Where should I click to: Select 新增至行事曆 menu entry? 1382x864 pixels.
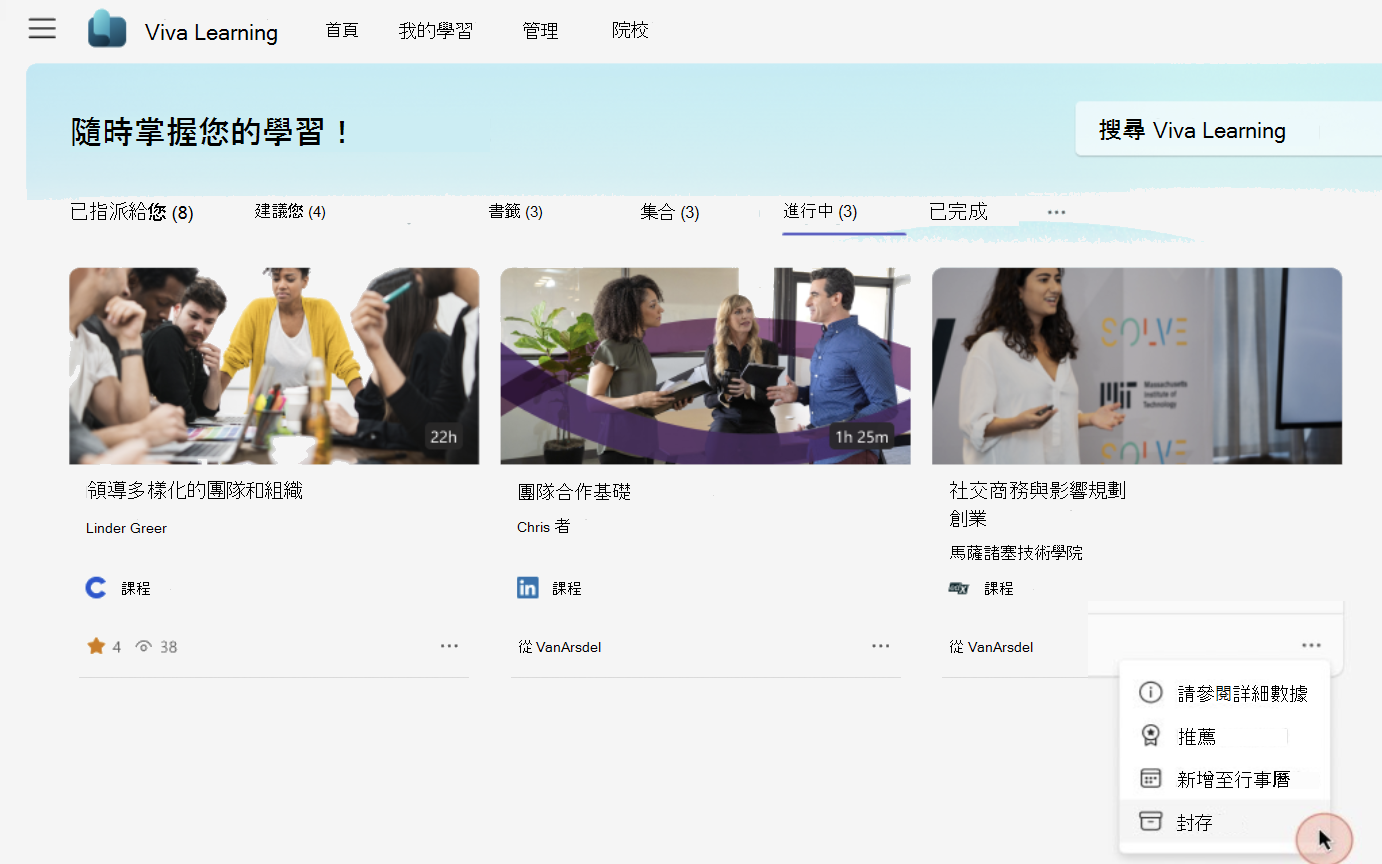tap(1224, 779)
